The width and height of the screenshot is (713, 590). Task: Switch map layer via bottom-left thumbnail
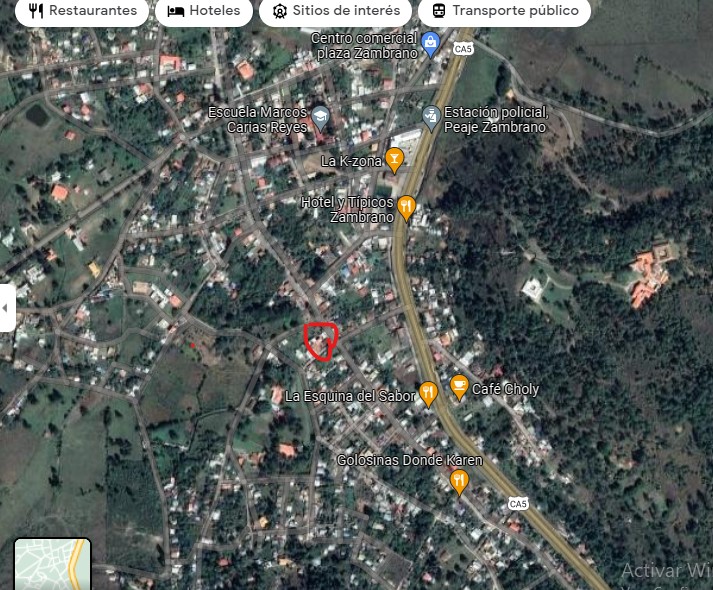[x=52, y=565]
